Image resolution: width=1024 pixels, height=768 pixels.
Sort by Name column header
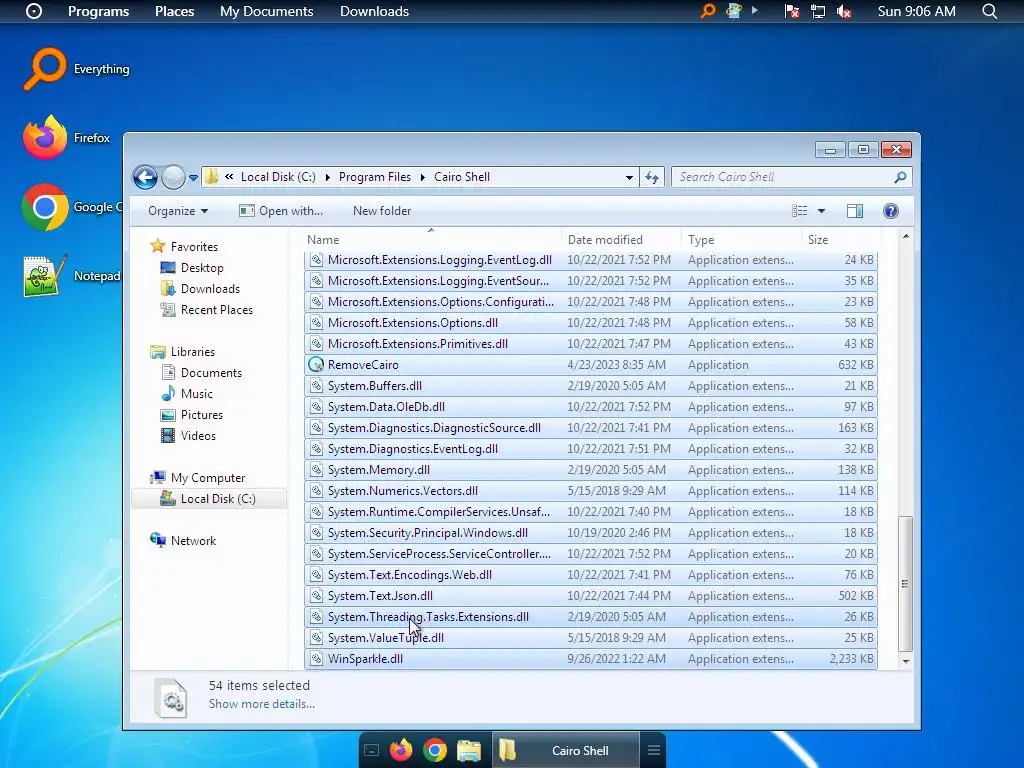[431, 240]
